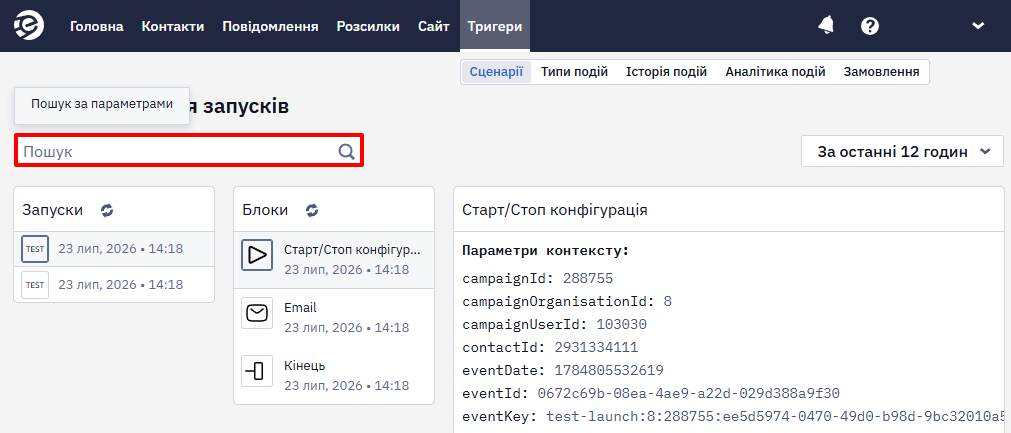Viewport: 1011px width, 433px height.
Task: Expand the За останні 12 годин dropdown
Action: tap(902, 152)
